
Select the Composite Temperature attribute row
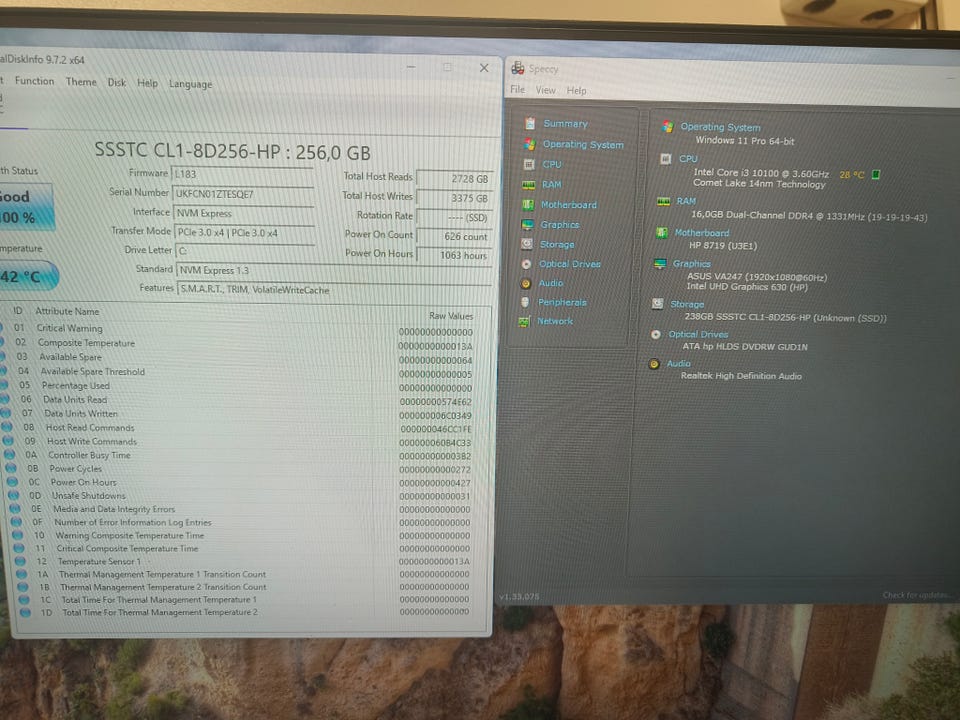[241, 343]
